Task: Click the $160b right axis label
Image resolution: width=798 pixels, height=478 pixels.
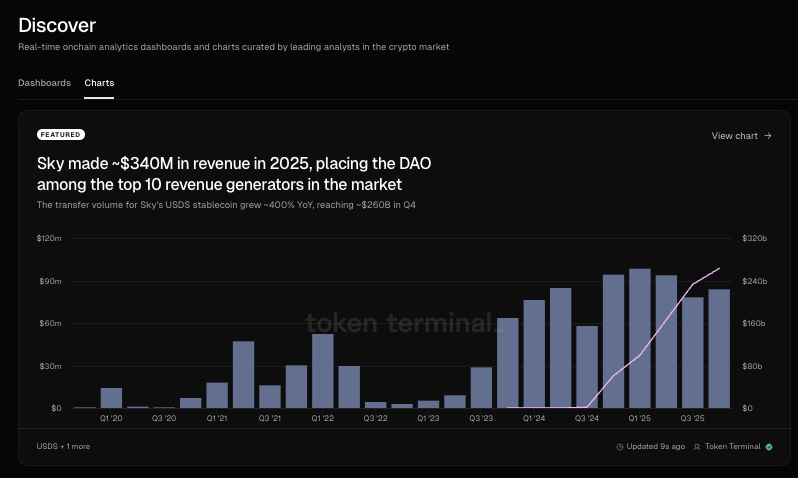Action: point(754,323)
